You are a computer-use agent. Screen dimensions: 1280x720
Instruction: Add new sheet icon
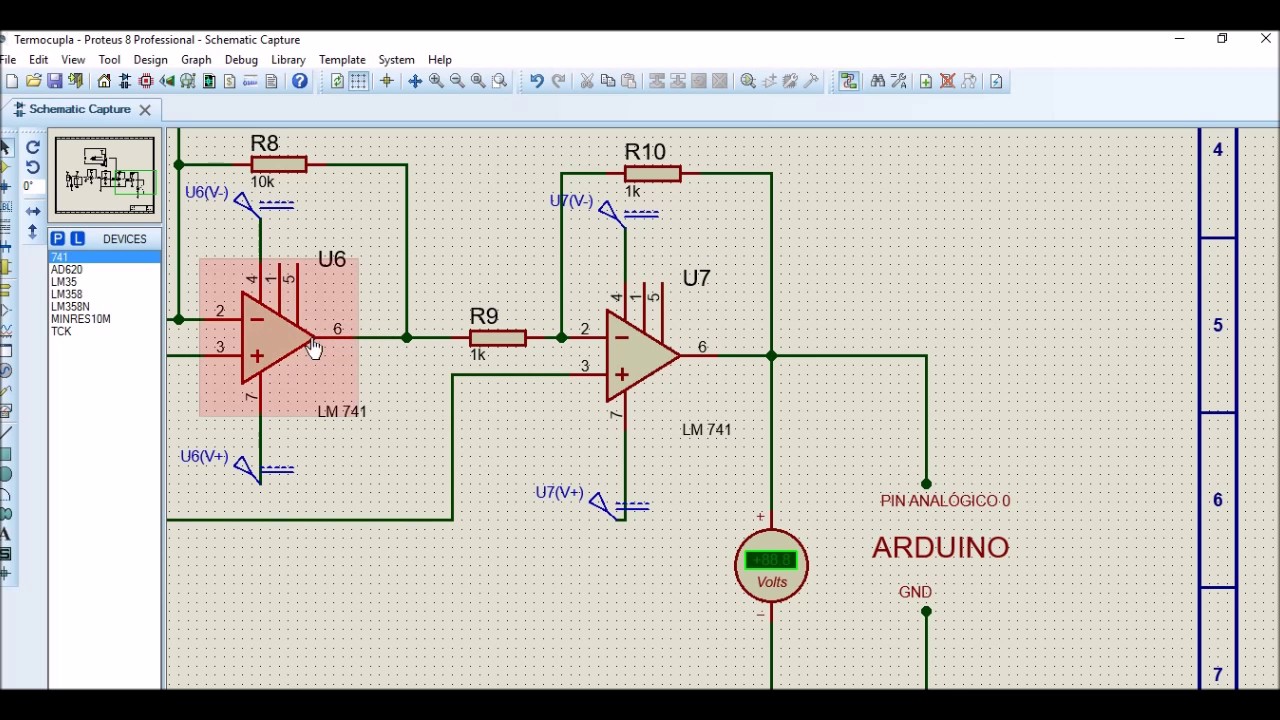[x=926, y=81]
